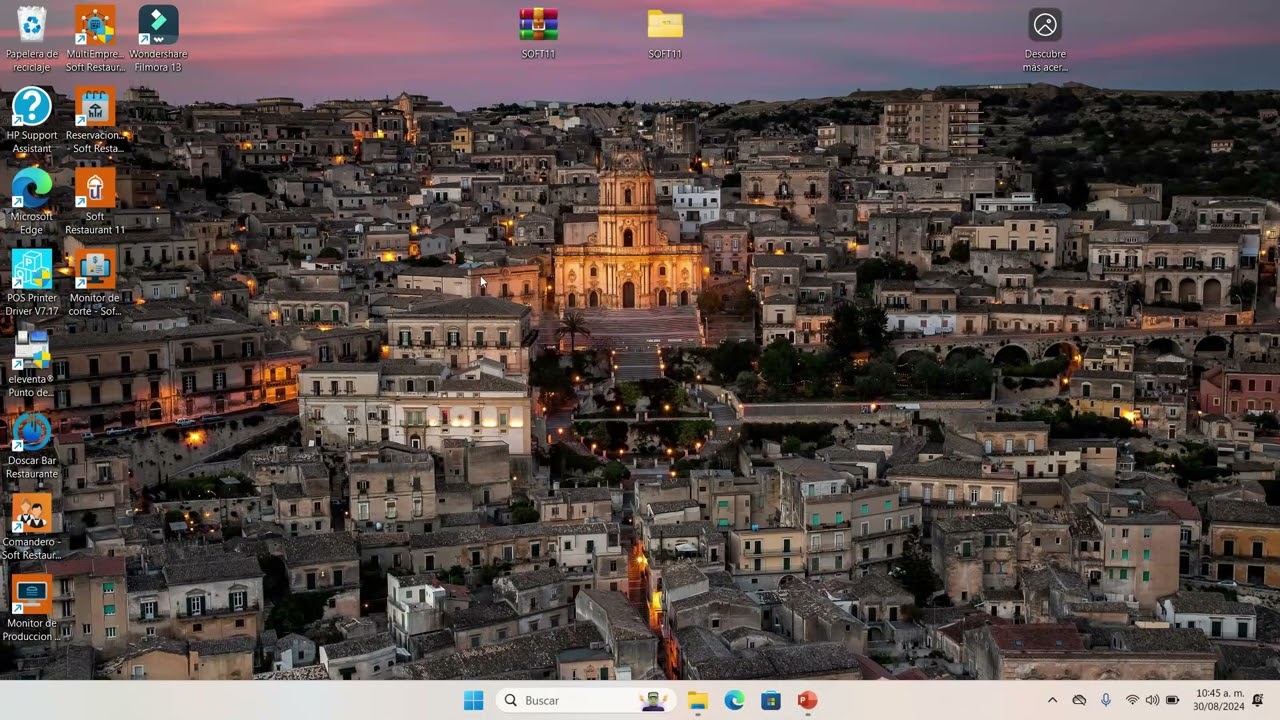Click the OneDrive cloud tray icon

tap(1079, 700)
